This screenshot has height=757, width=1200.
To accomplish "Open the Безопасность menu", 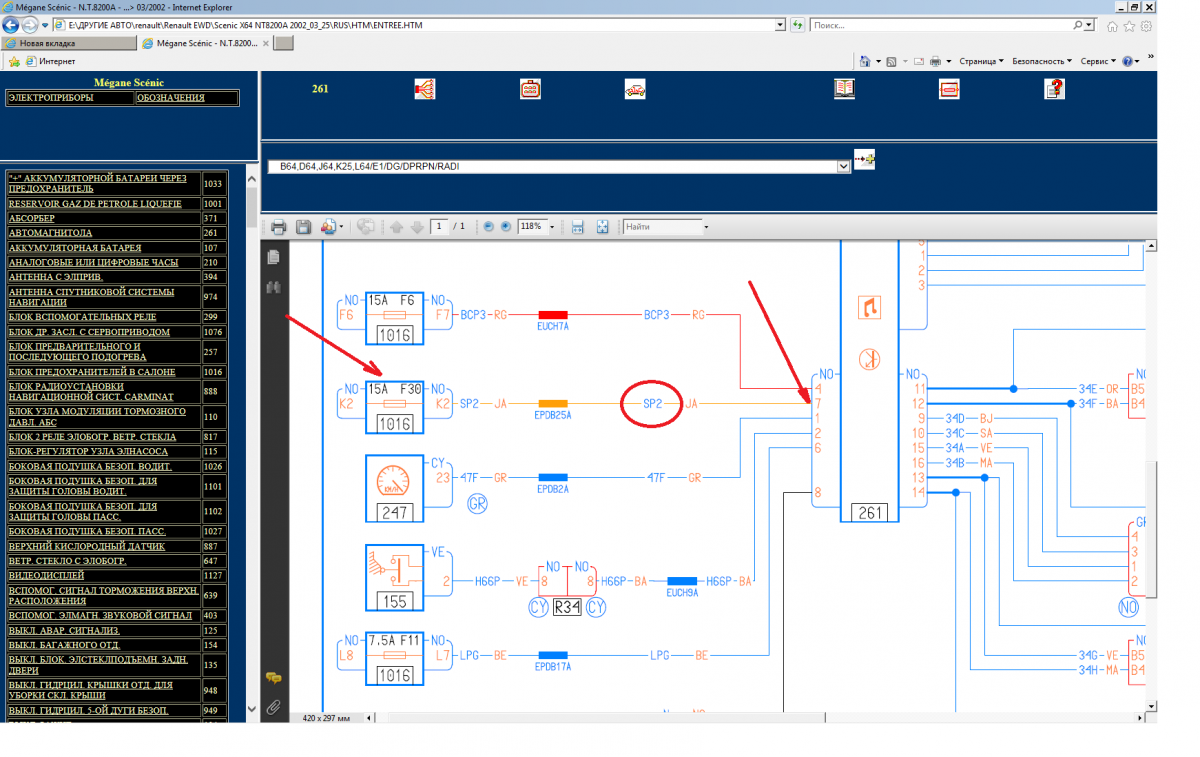I will 1042,61.
